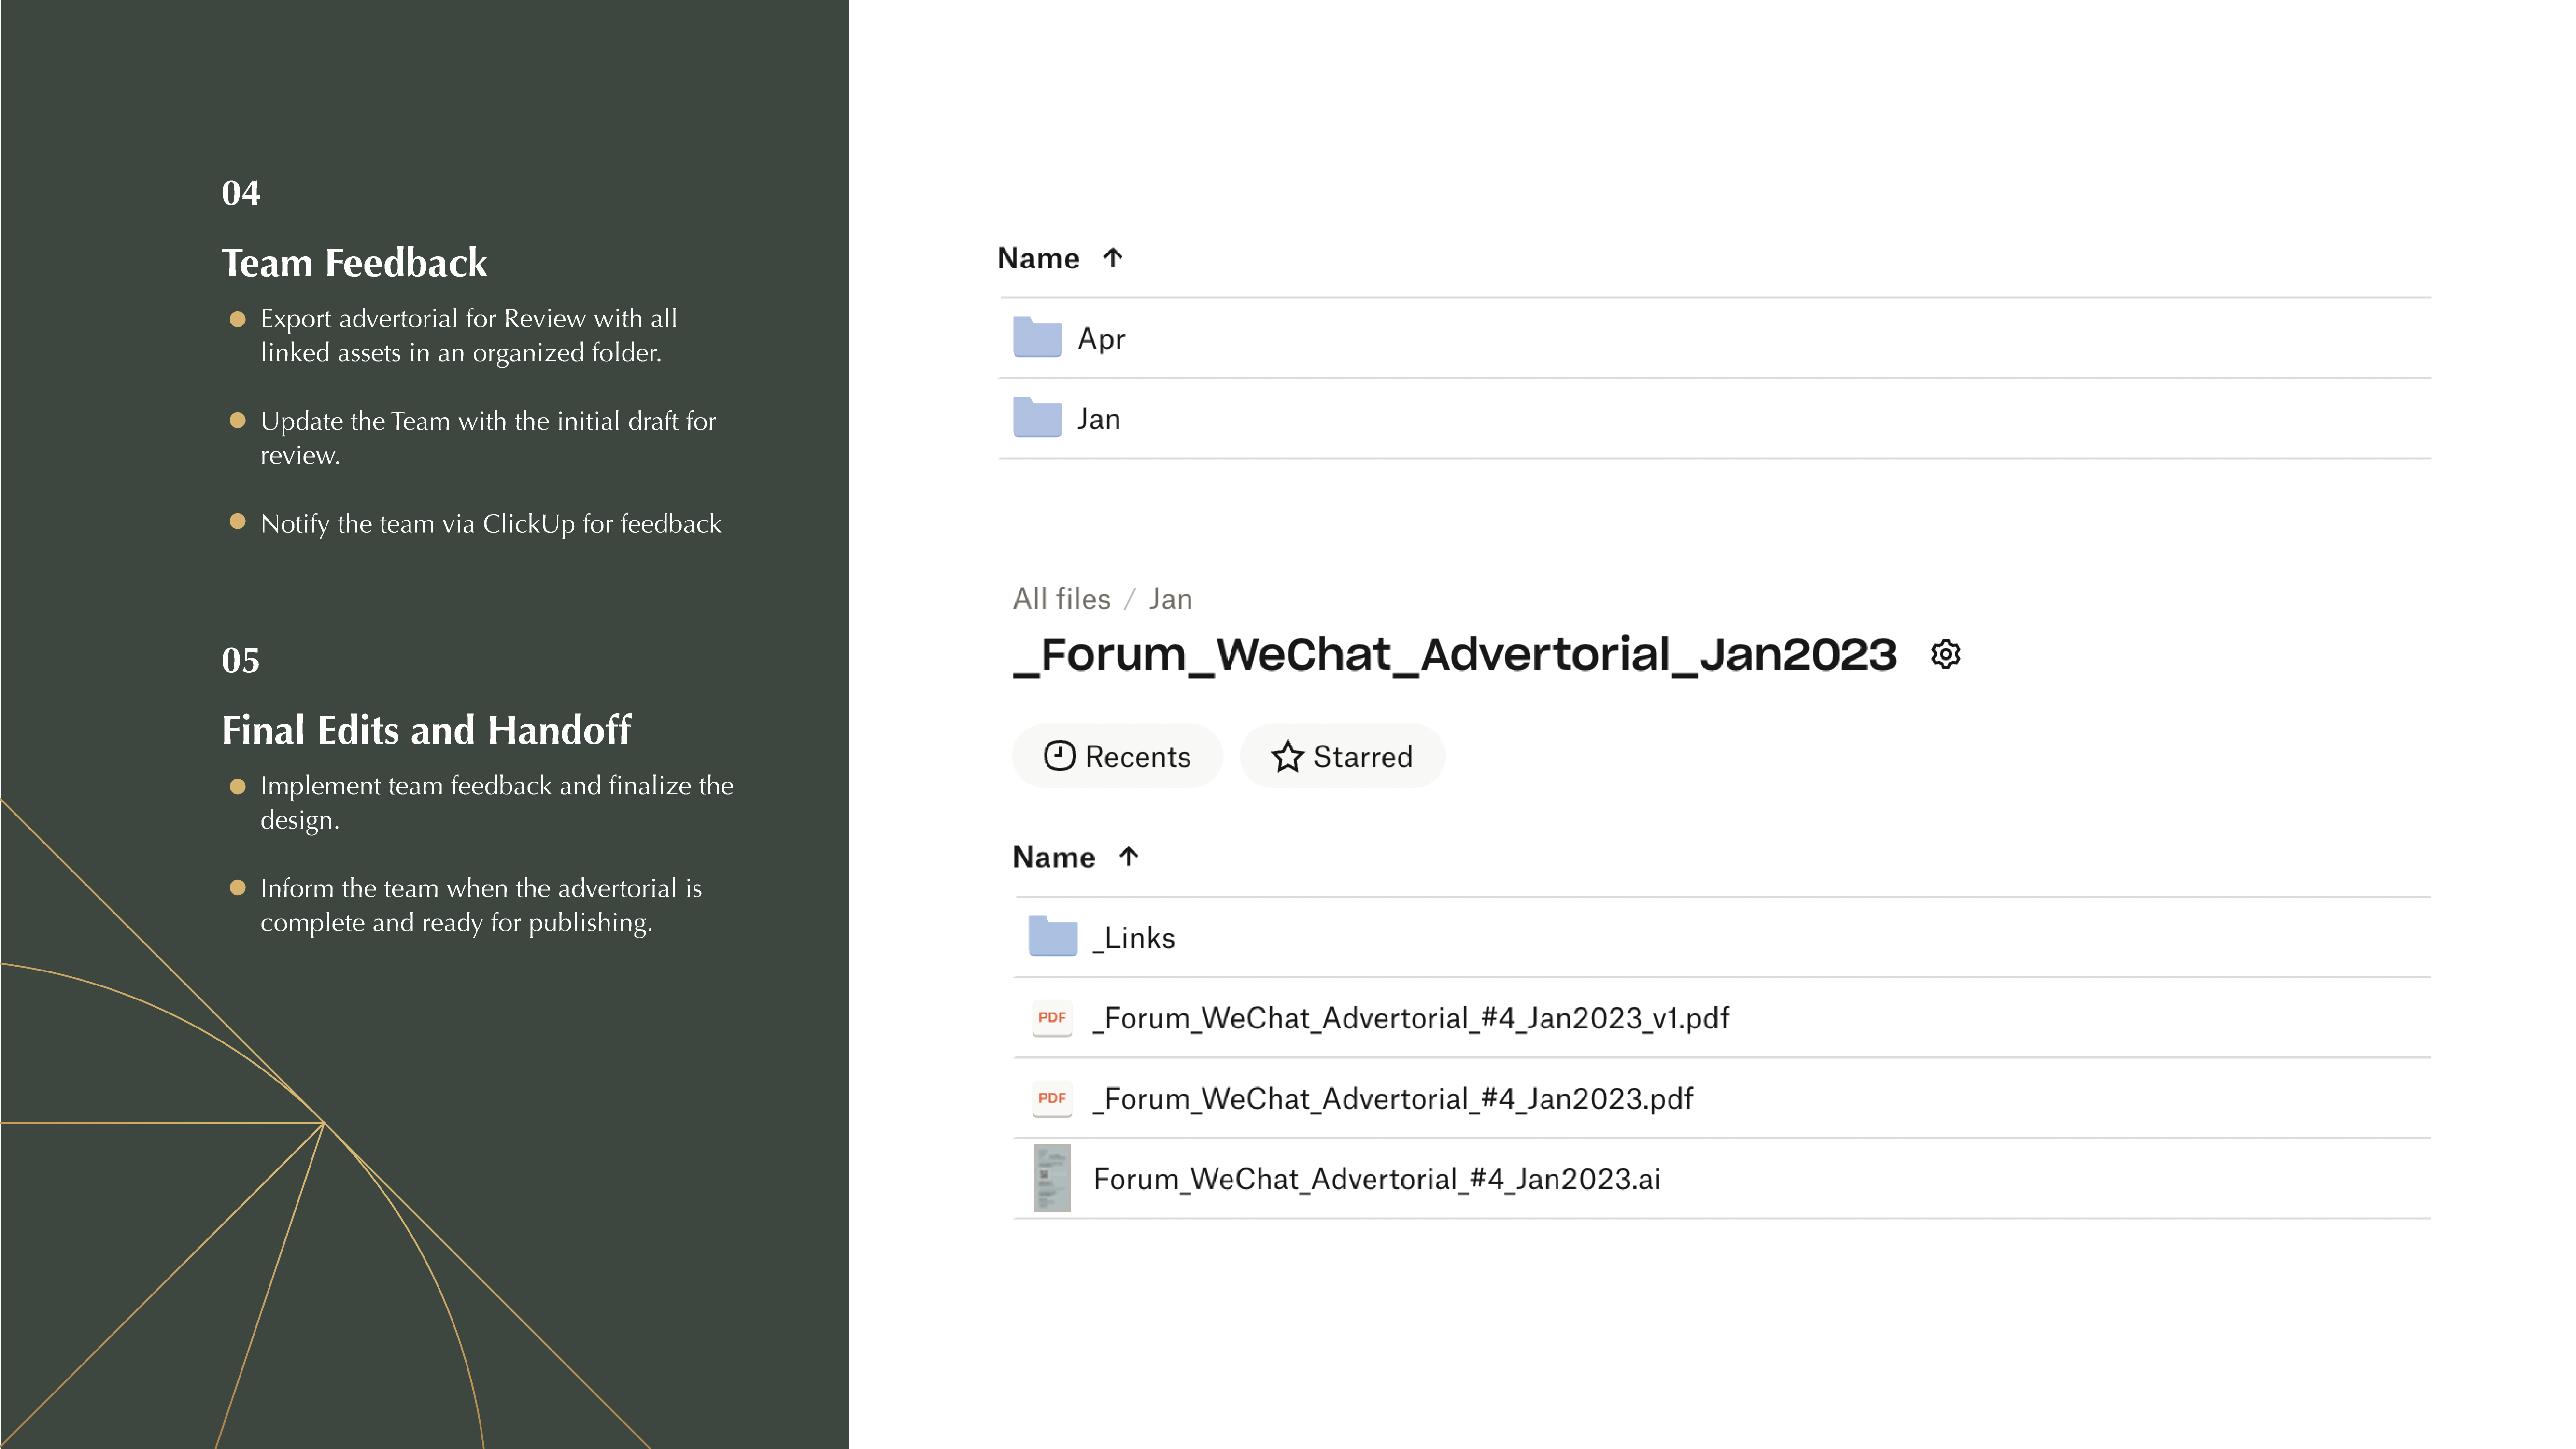Click the Export advertorial for Review bullet
Image resolution: width=2576 pixels, height=1449 pixels.
pos(469,335)
